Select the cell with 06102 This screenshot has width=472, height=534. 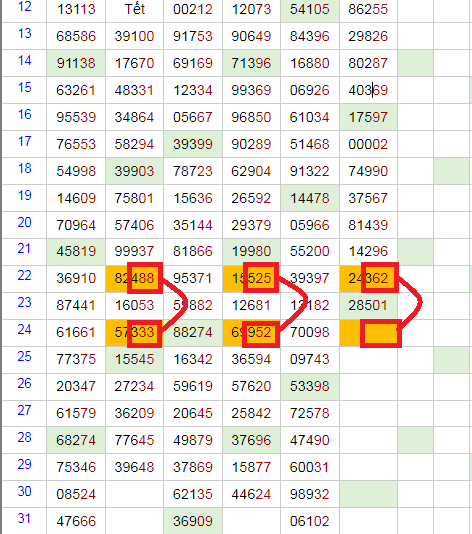coord(310,521)
